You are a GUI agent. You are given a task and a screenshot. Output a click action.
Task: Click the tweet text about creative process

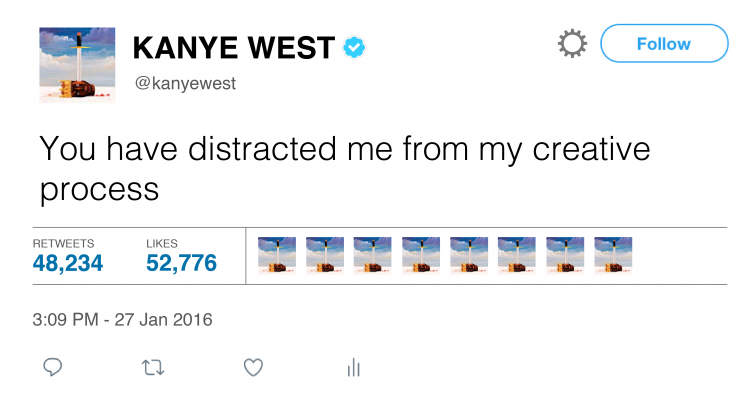pos(344,169)
